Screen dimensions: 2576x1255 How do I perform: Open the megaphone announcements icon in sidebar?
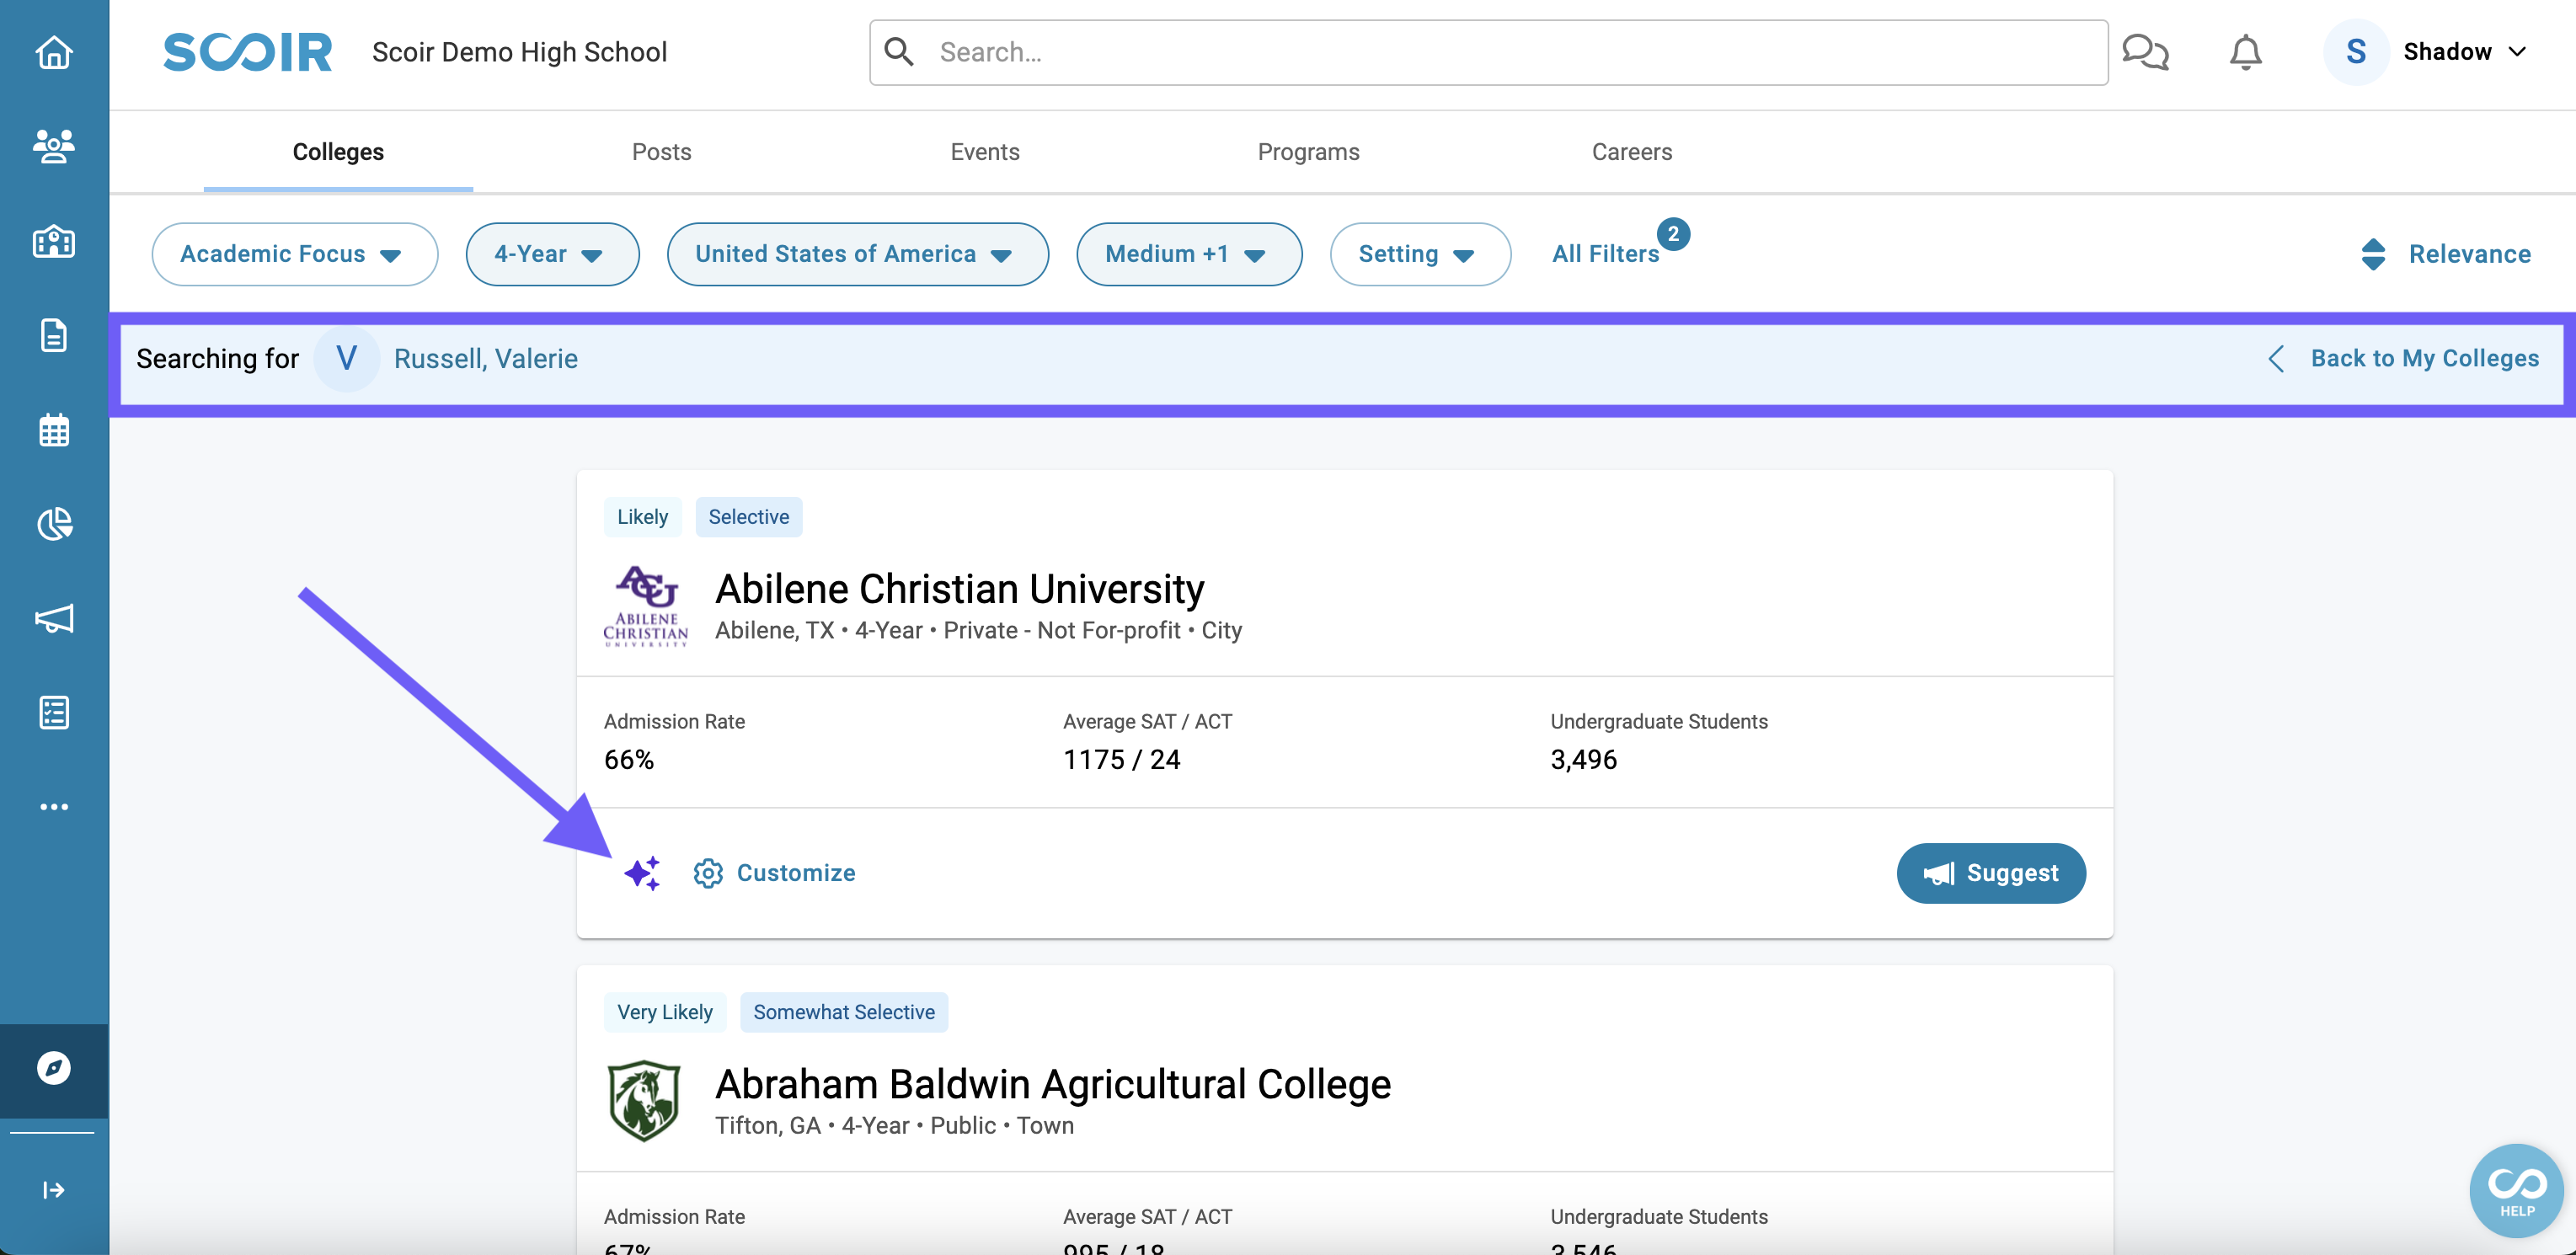(54, 618)
